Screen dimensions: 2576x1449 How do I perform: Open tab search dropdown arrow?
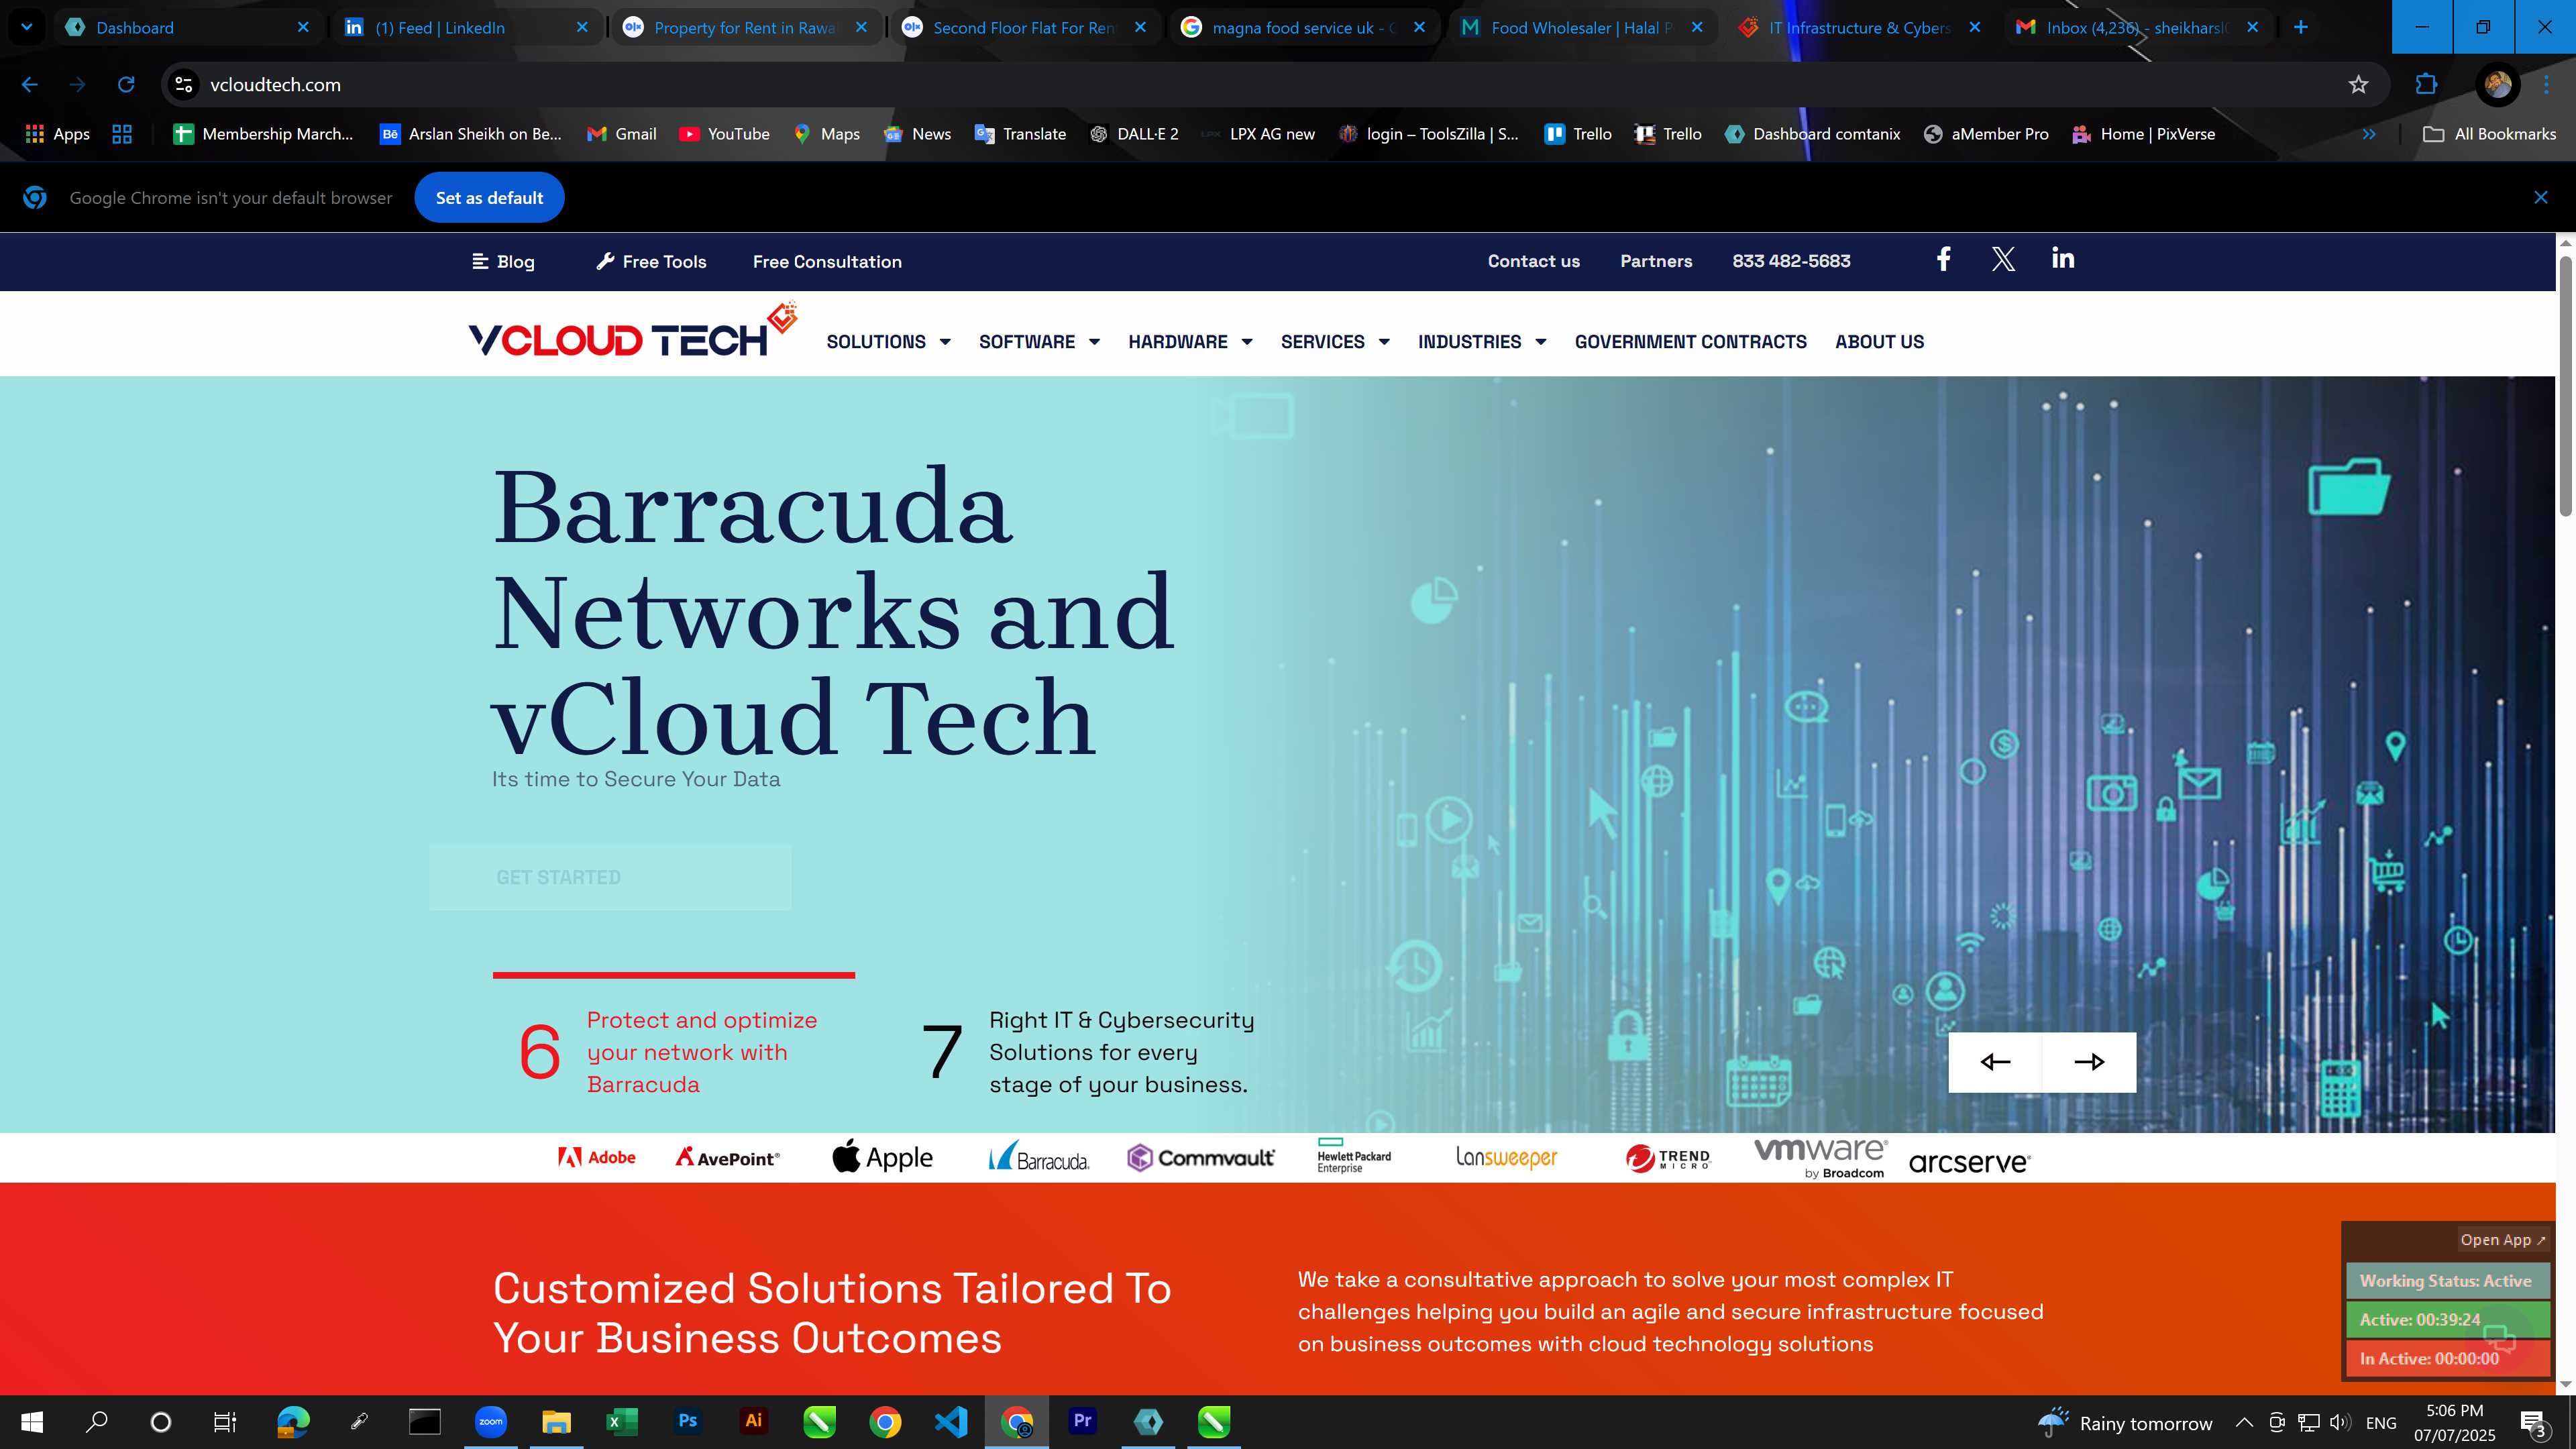(27, 27)
